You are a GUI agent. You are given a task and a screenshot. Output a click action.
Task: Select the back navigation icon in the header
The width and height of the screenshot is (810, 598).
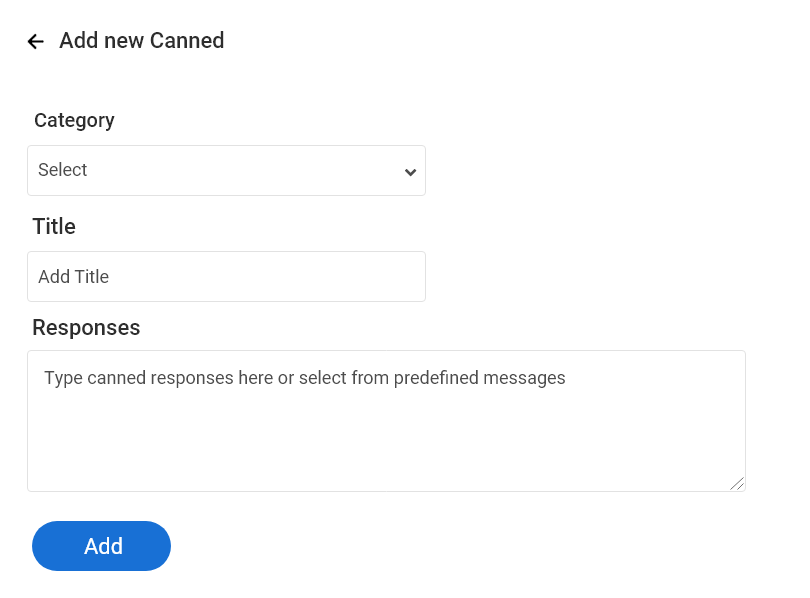35,41
